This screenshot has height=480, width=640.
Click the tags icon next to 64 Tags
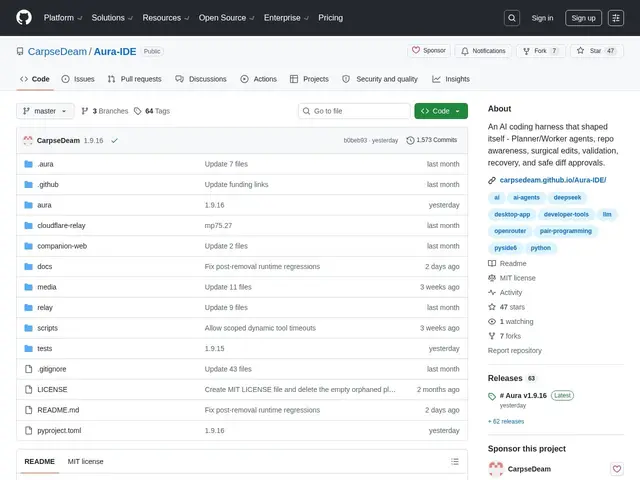pyautogui.click(x=138, y=111)
